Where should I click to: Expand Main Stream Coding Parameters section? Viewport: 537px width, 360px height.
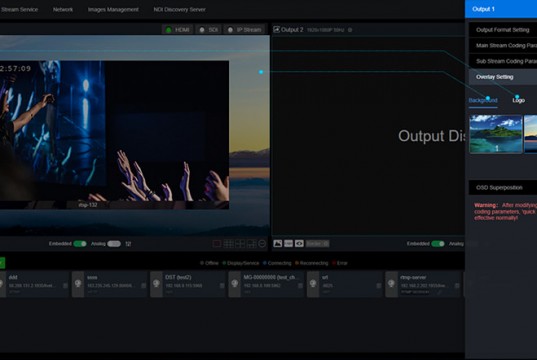pos(503,46)
